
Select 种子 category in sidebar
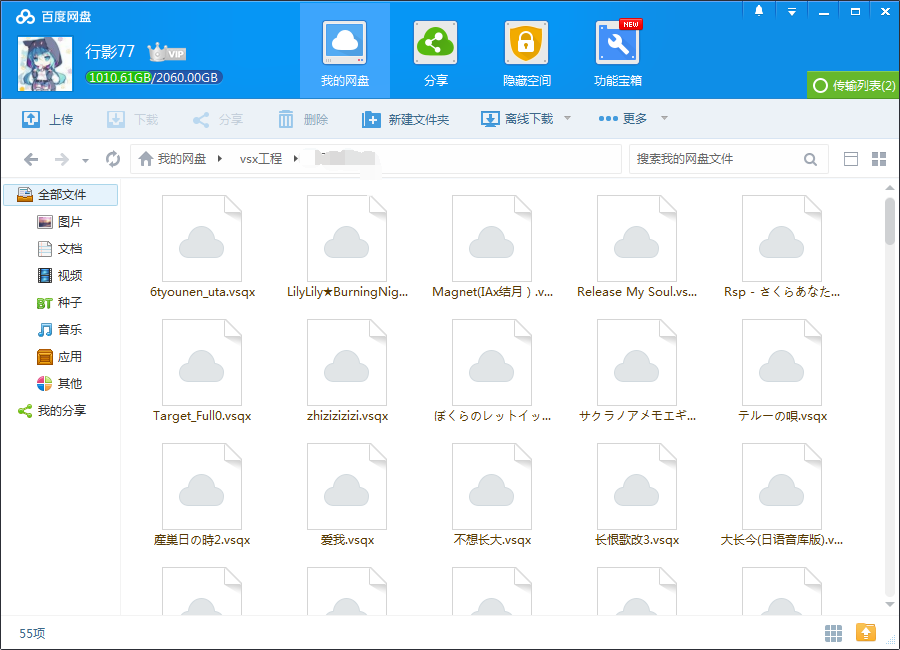(61, 303)
